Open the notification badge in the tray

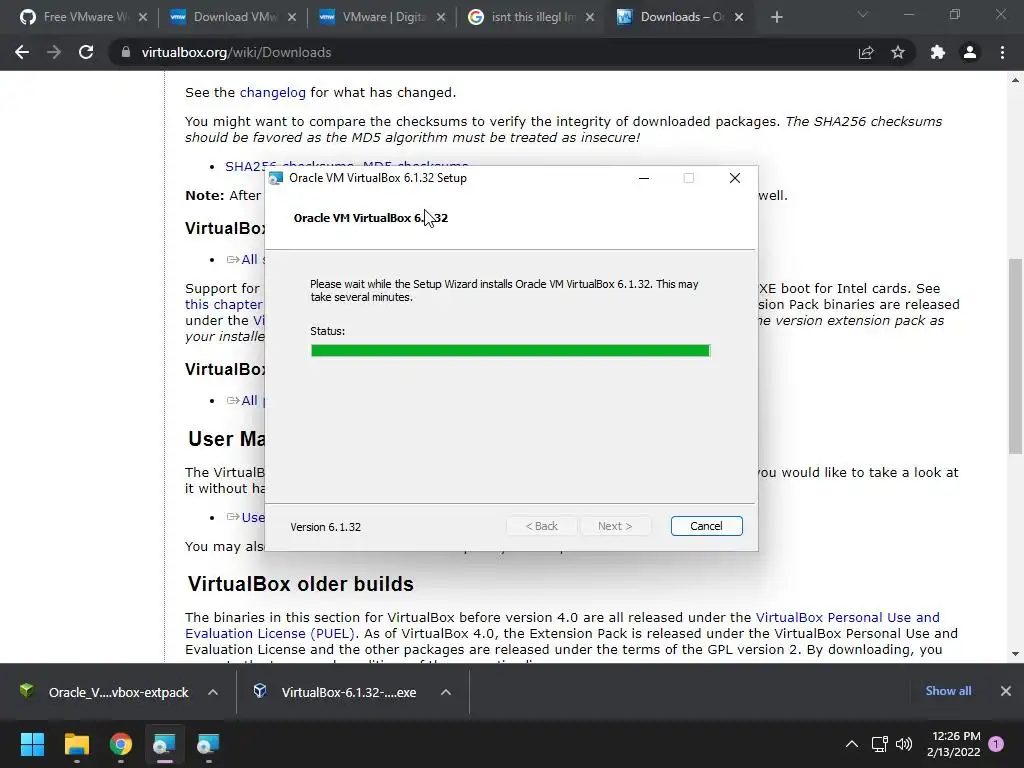[996, 744]
